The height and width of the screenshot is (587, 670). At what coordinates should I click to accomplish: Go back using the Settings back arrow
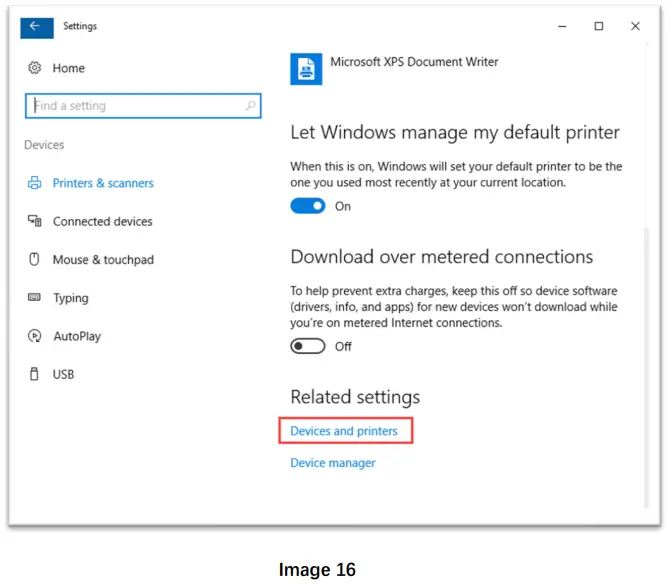pyautogui.click(x=37, y=27)
